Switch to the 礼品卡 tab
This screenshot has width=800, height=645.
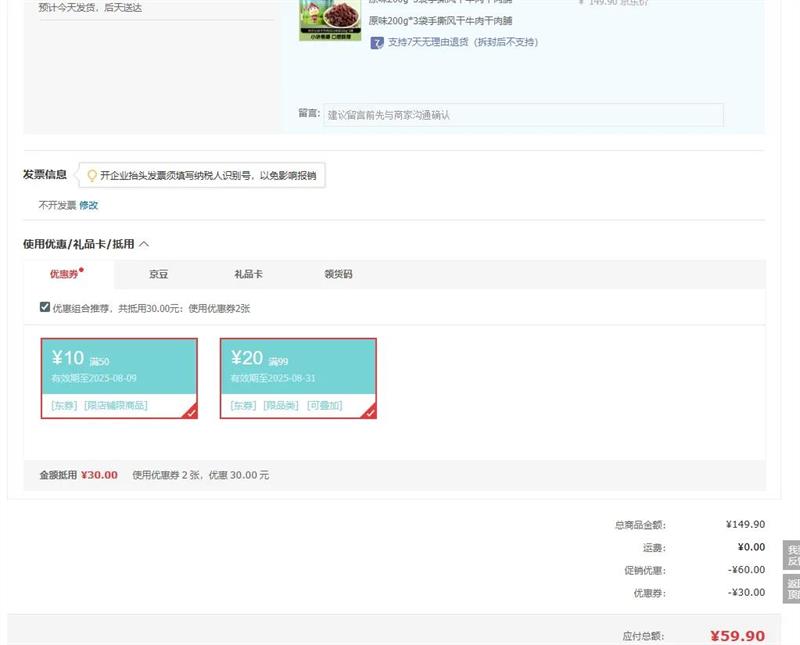[x=248, y=274]
